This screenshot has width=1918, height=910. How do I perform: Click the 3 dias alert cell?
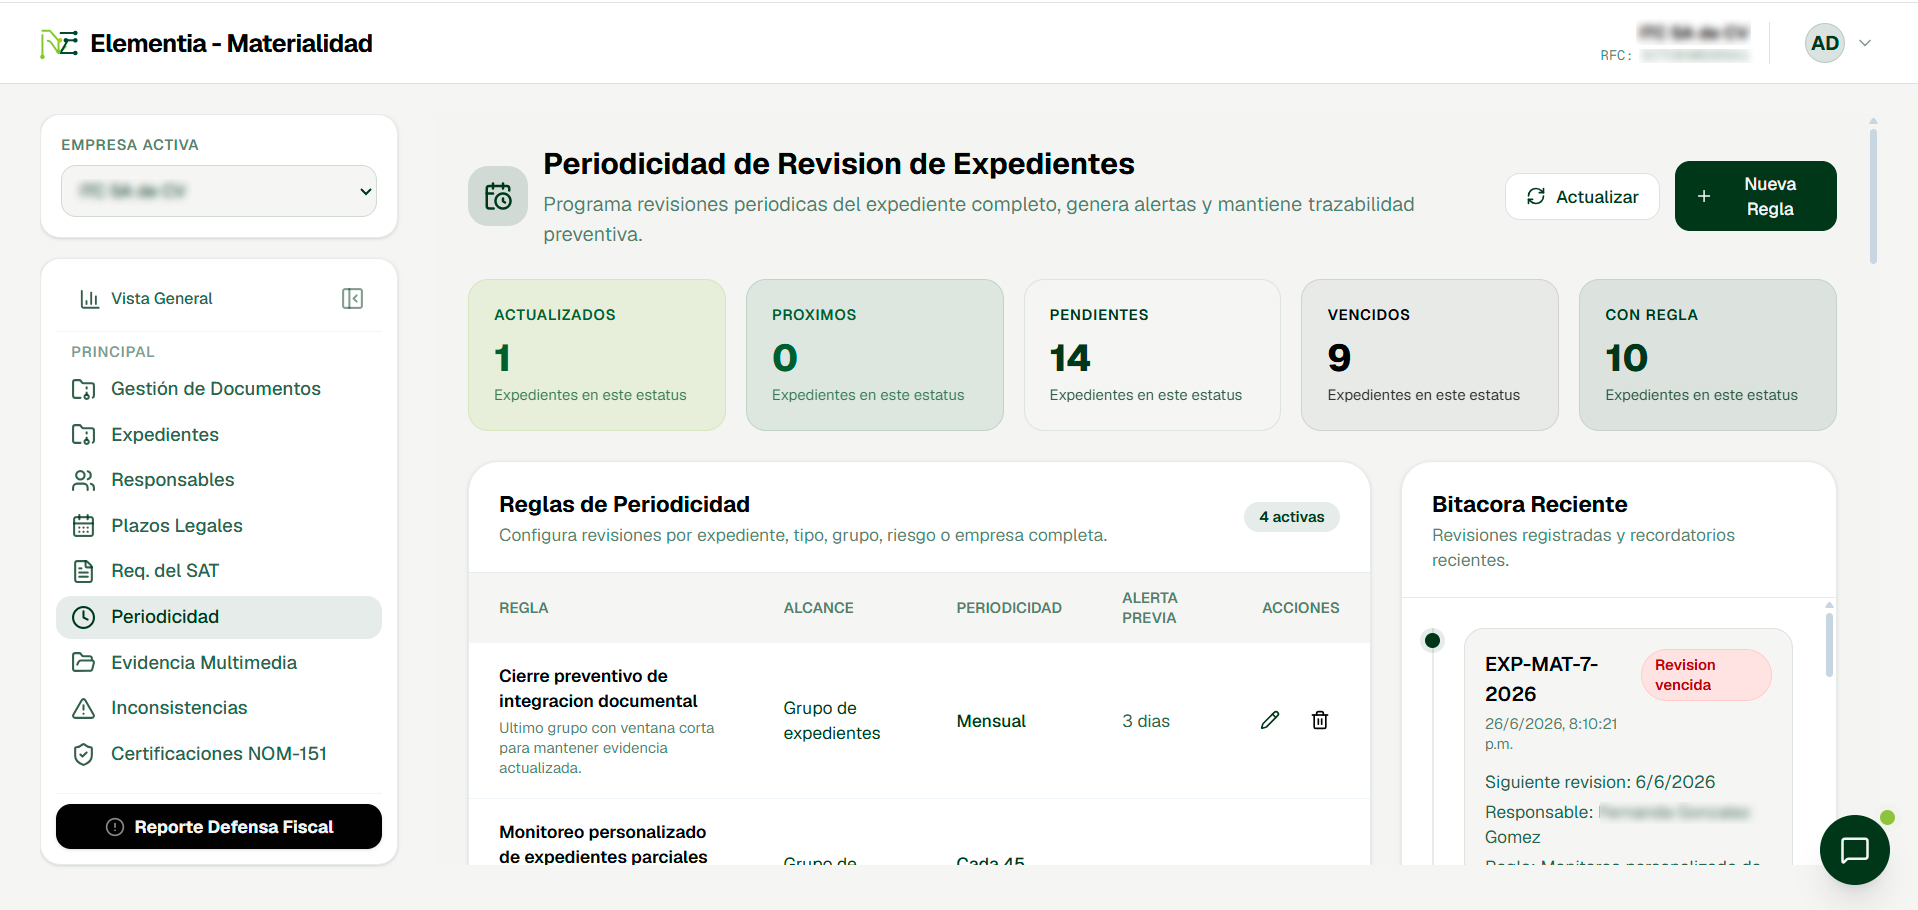point(1146,721)
